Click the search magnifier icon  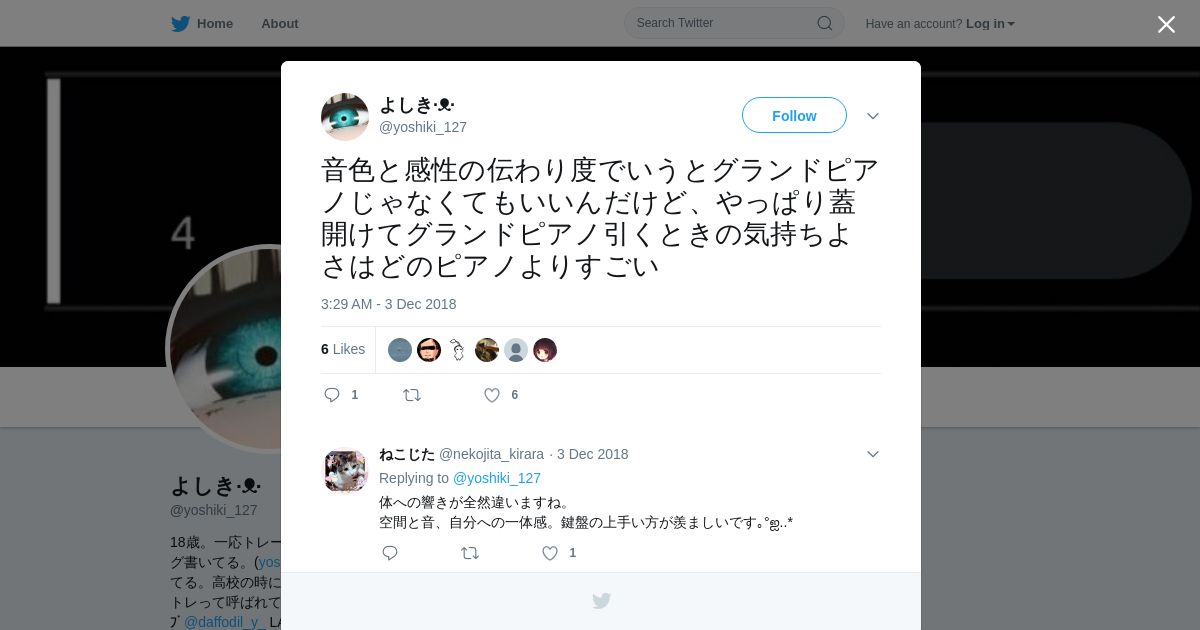pyautogui.click(x=825, y=23)
